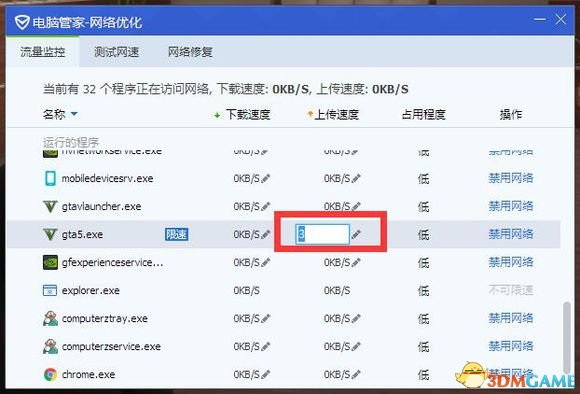580x394 pixels.
Task: Select the gtavlauncher.exe process name
Action: pyautogui.click(x=101, y=206)
